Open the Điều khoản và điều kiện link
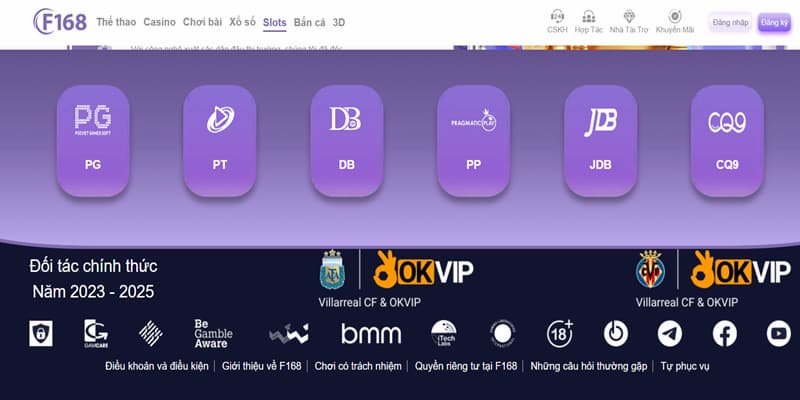Image resolution: width=800 pixels, height=400 pixels. [x=157, y=367]
